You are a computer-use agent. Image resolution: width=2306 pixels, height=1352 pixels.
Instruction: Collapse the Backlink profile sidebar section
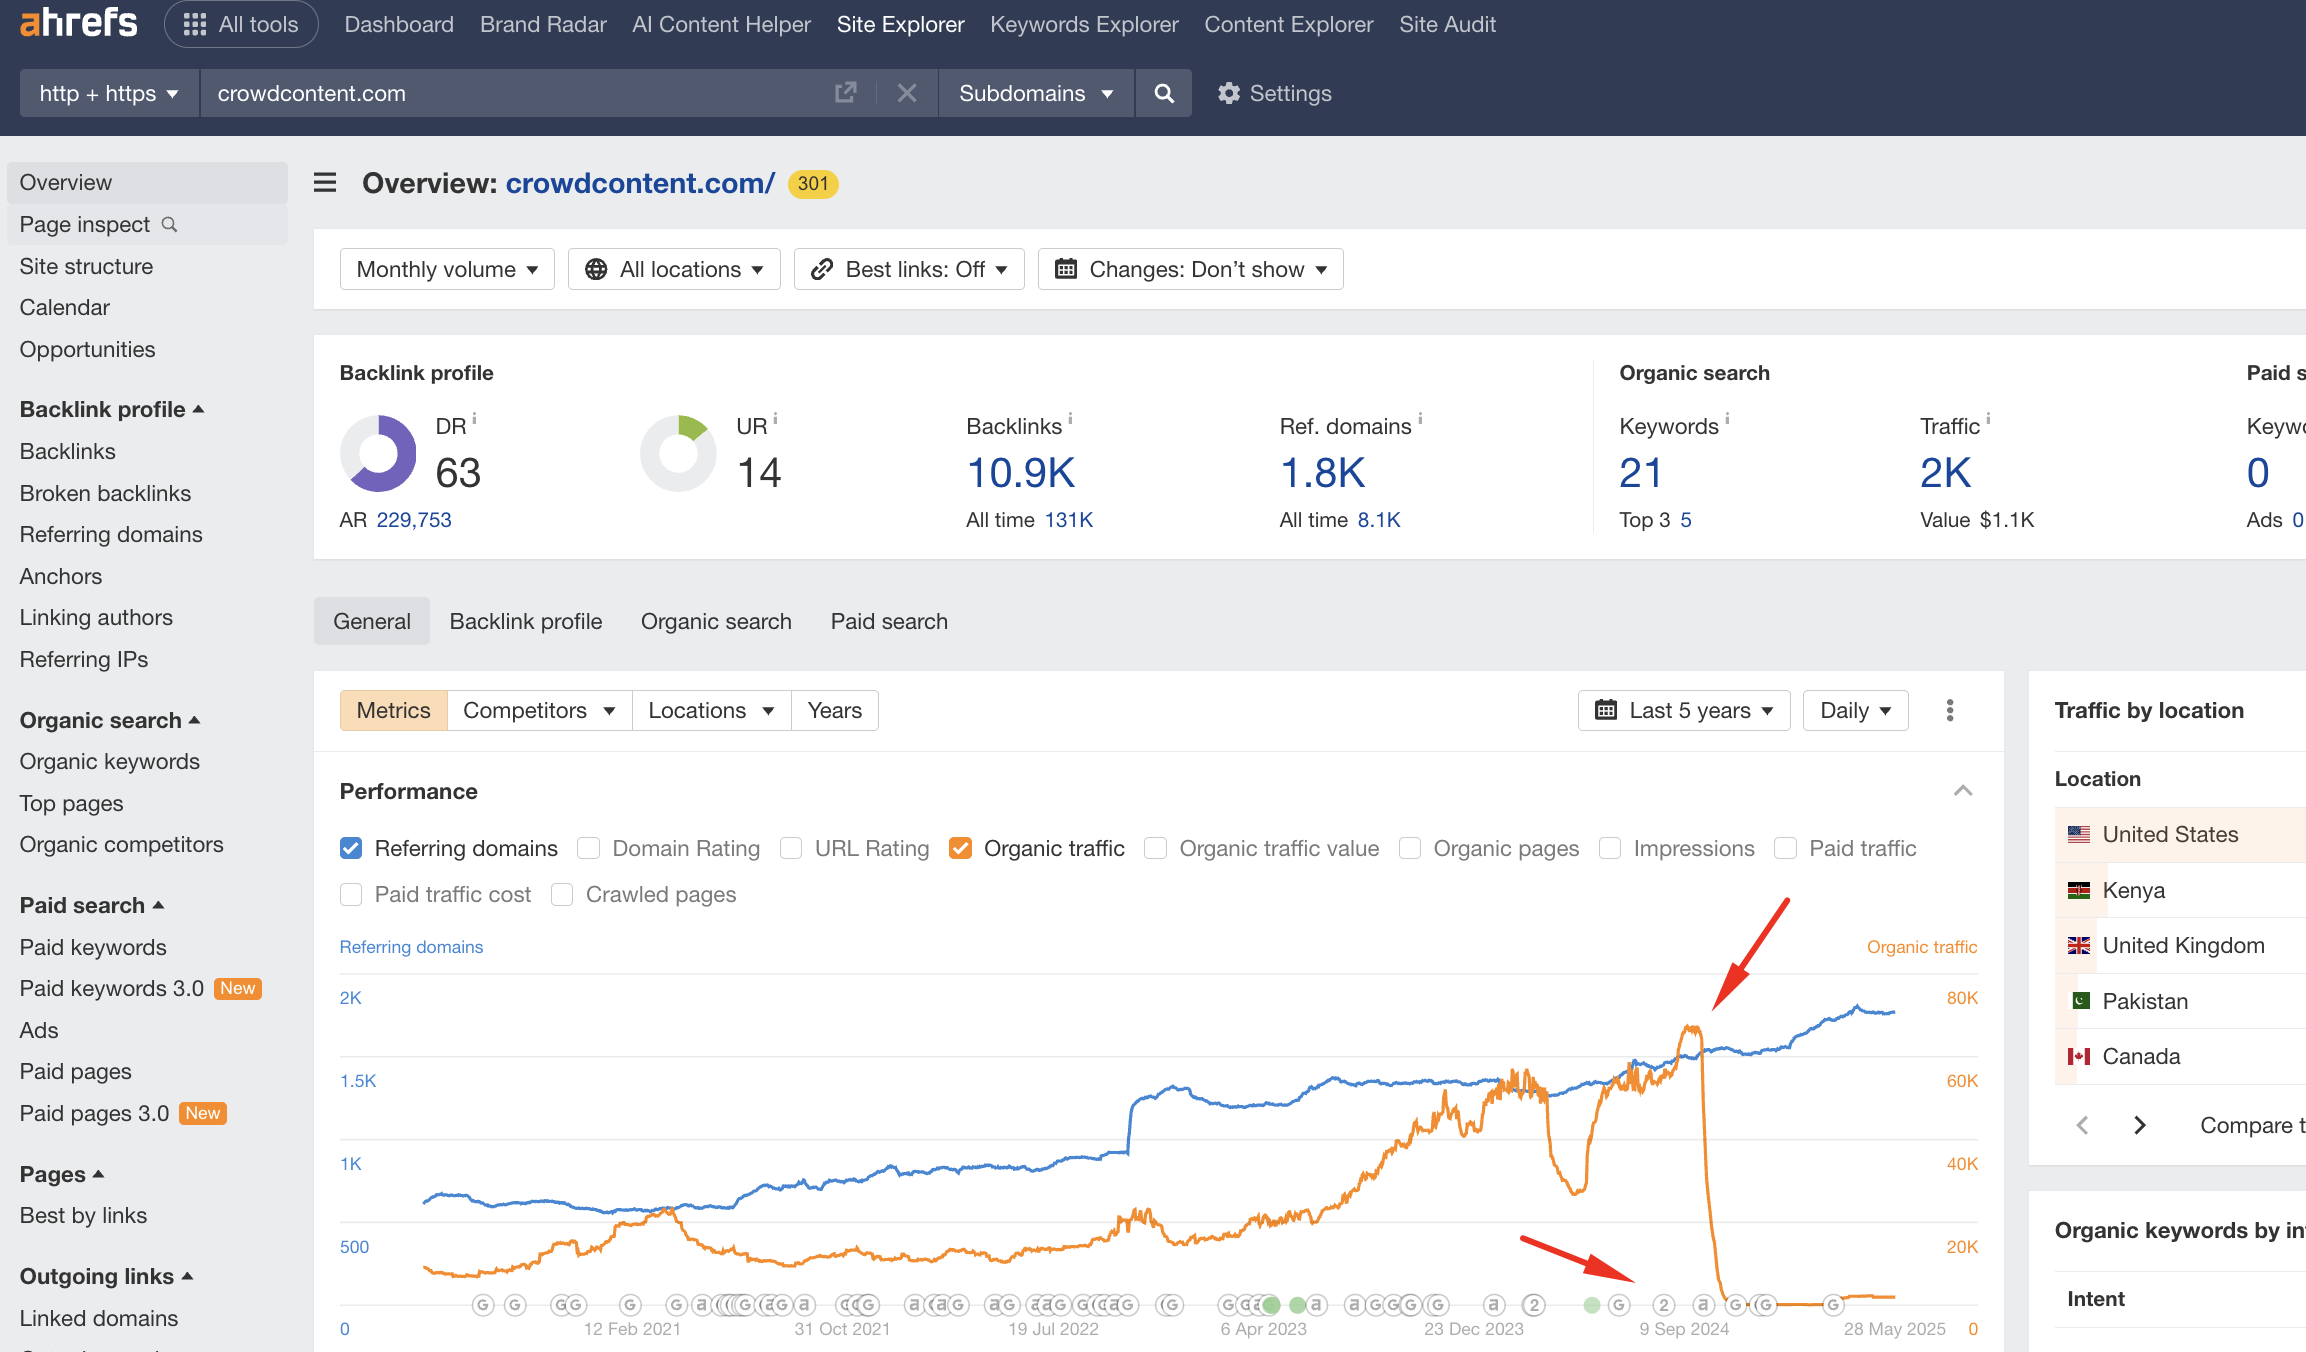(x=112, y=409)
